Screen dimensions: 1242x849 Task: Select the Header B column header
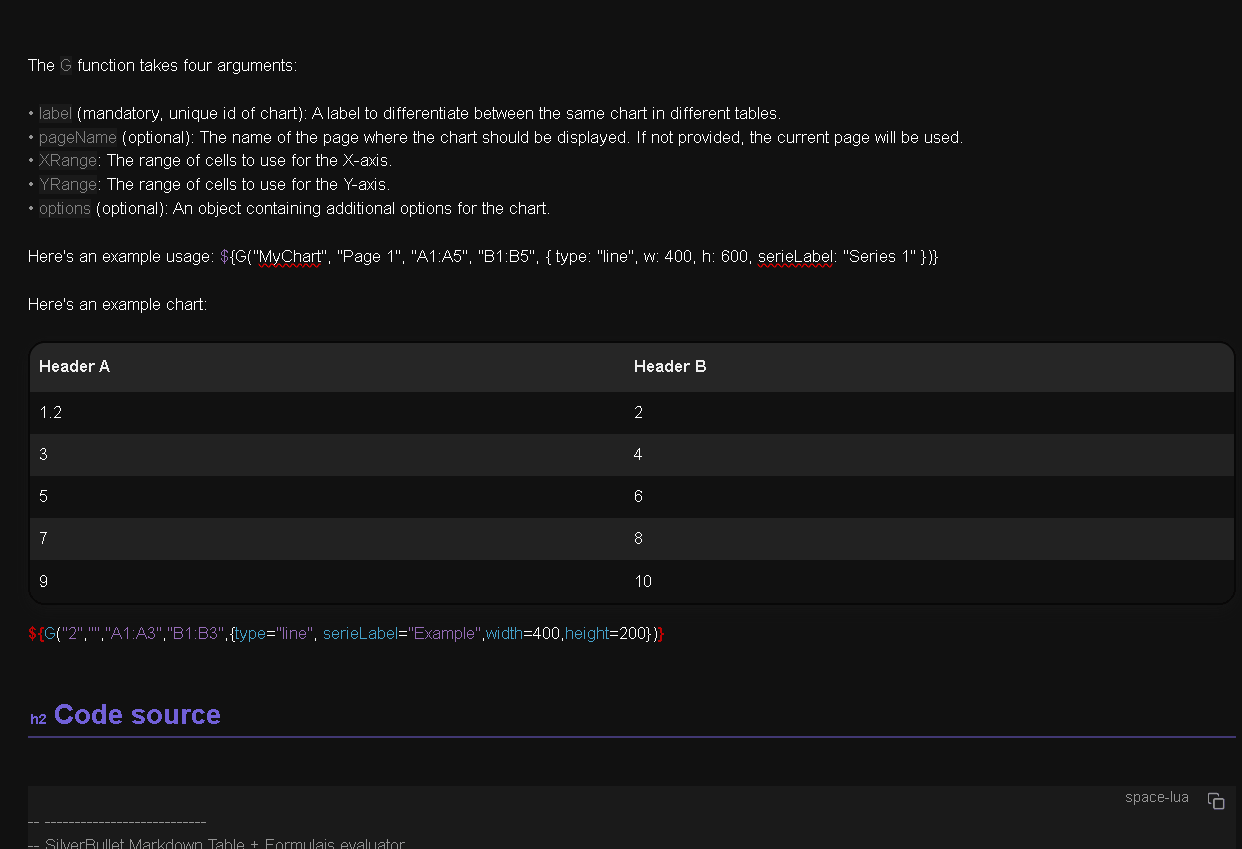click(670, 367)
